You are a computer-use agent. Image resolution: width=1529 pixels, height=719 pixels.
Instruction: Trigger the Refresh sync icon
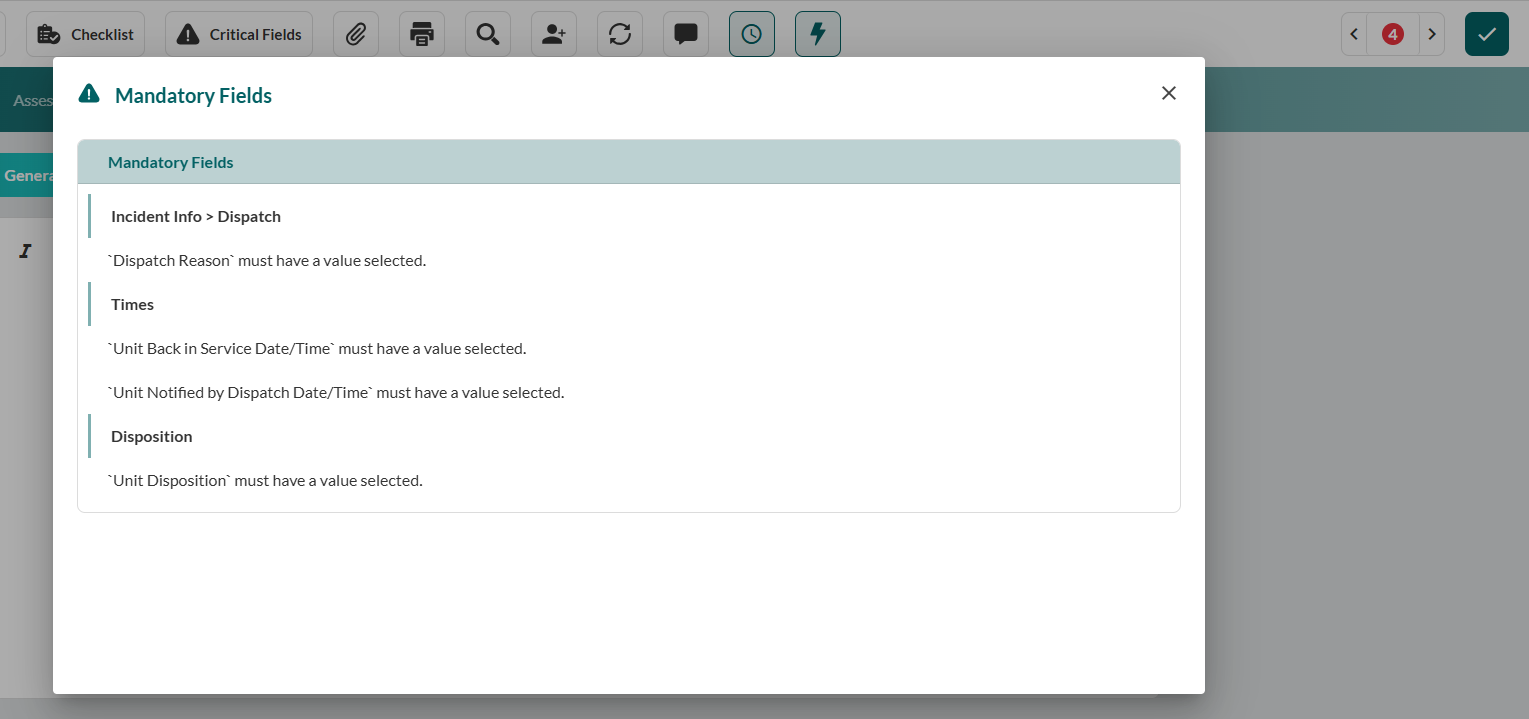[619, 33]
